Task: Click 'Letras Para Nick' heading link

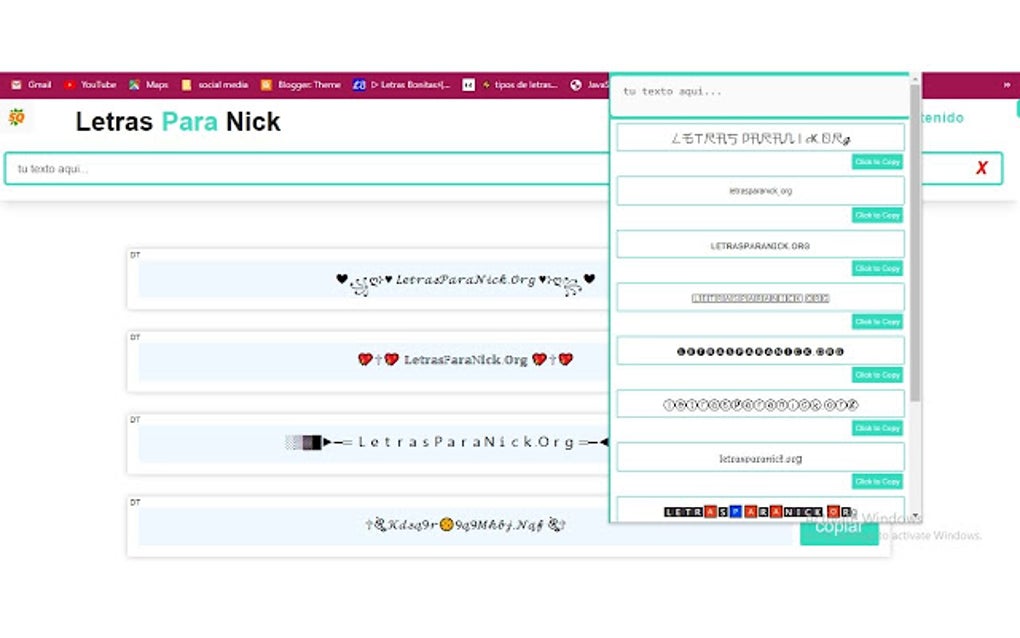Action: [x=177, y=122]
